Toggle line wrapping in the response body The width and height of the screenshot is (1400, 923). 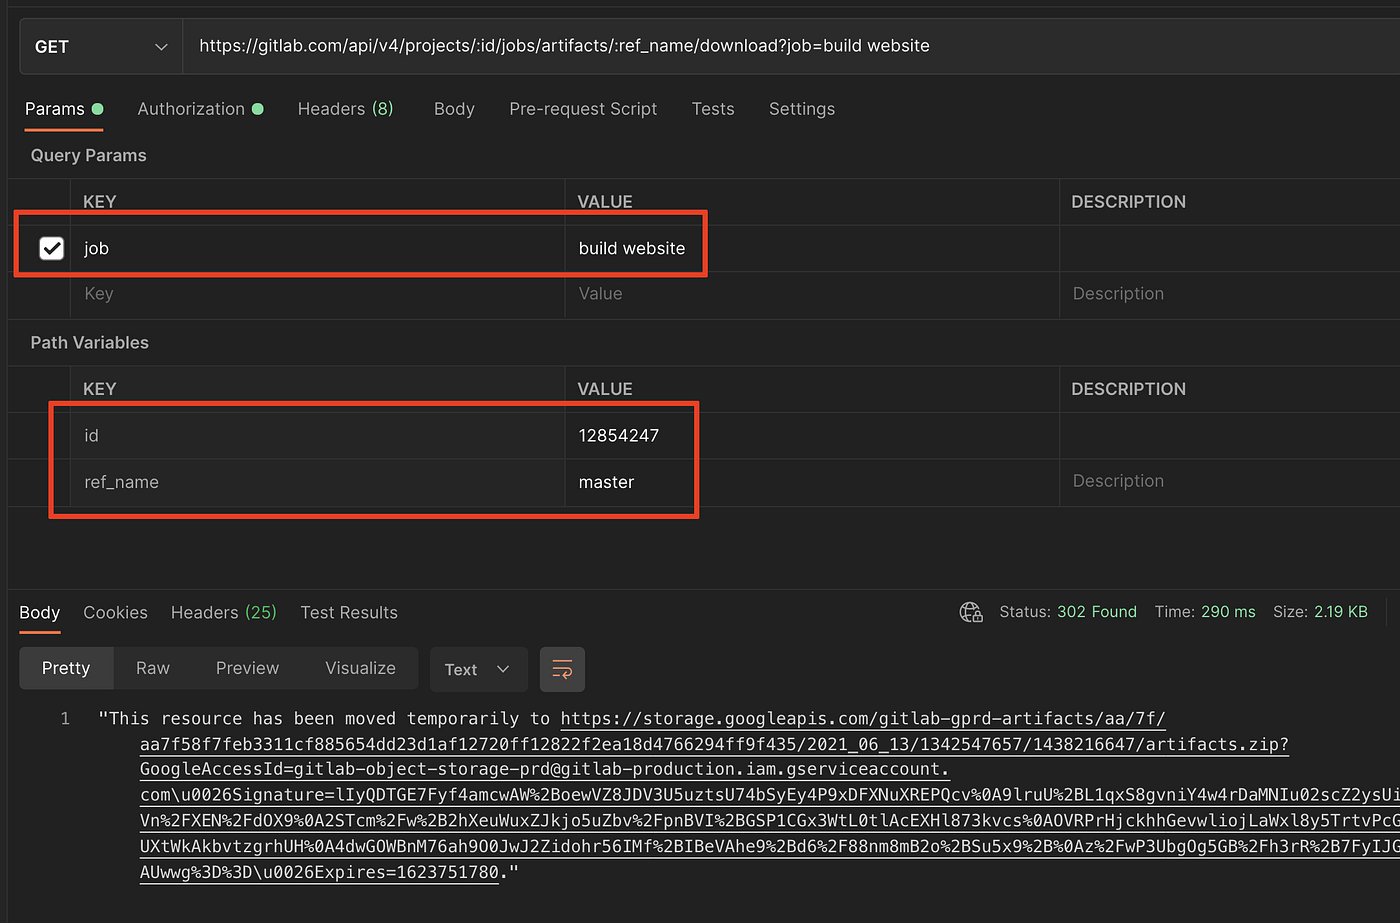point(562,669)
